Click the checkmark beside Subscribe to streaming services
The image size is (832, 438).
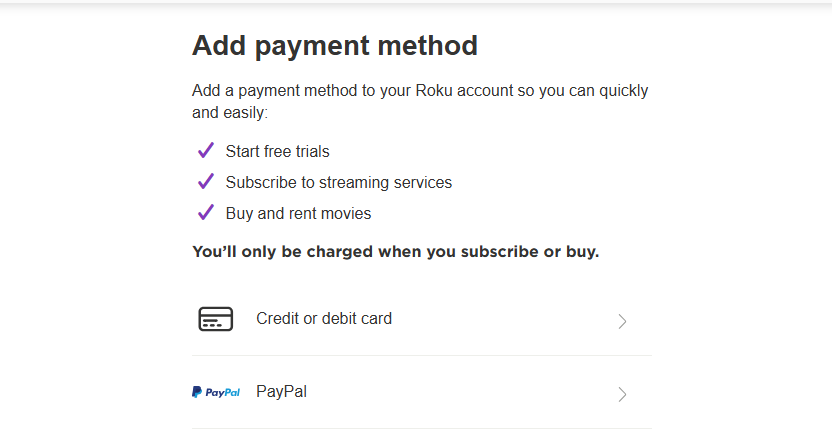(x=206, y=182)
